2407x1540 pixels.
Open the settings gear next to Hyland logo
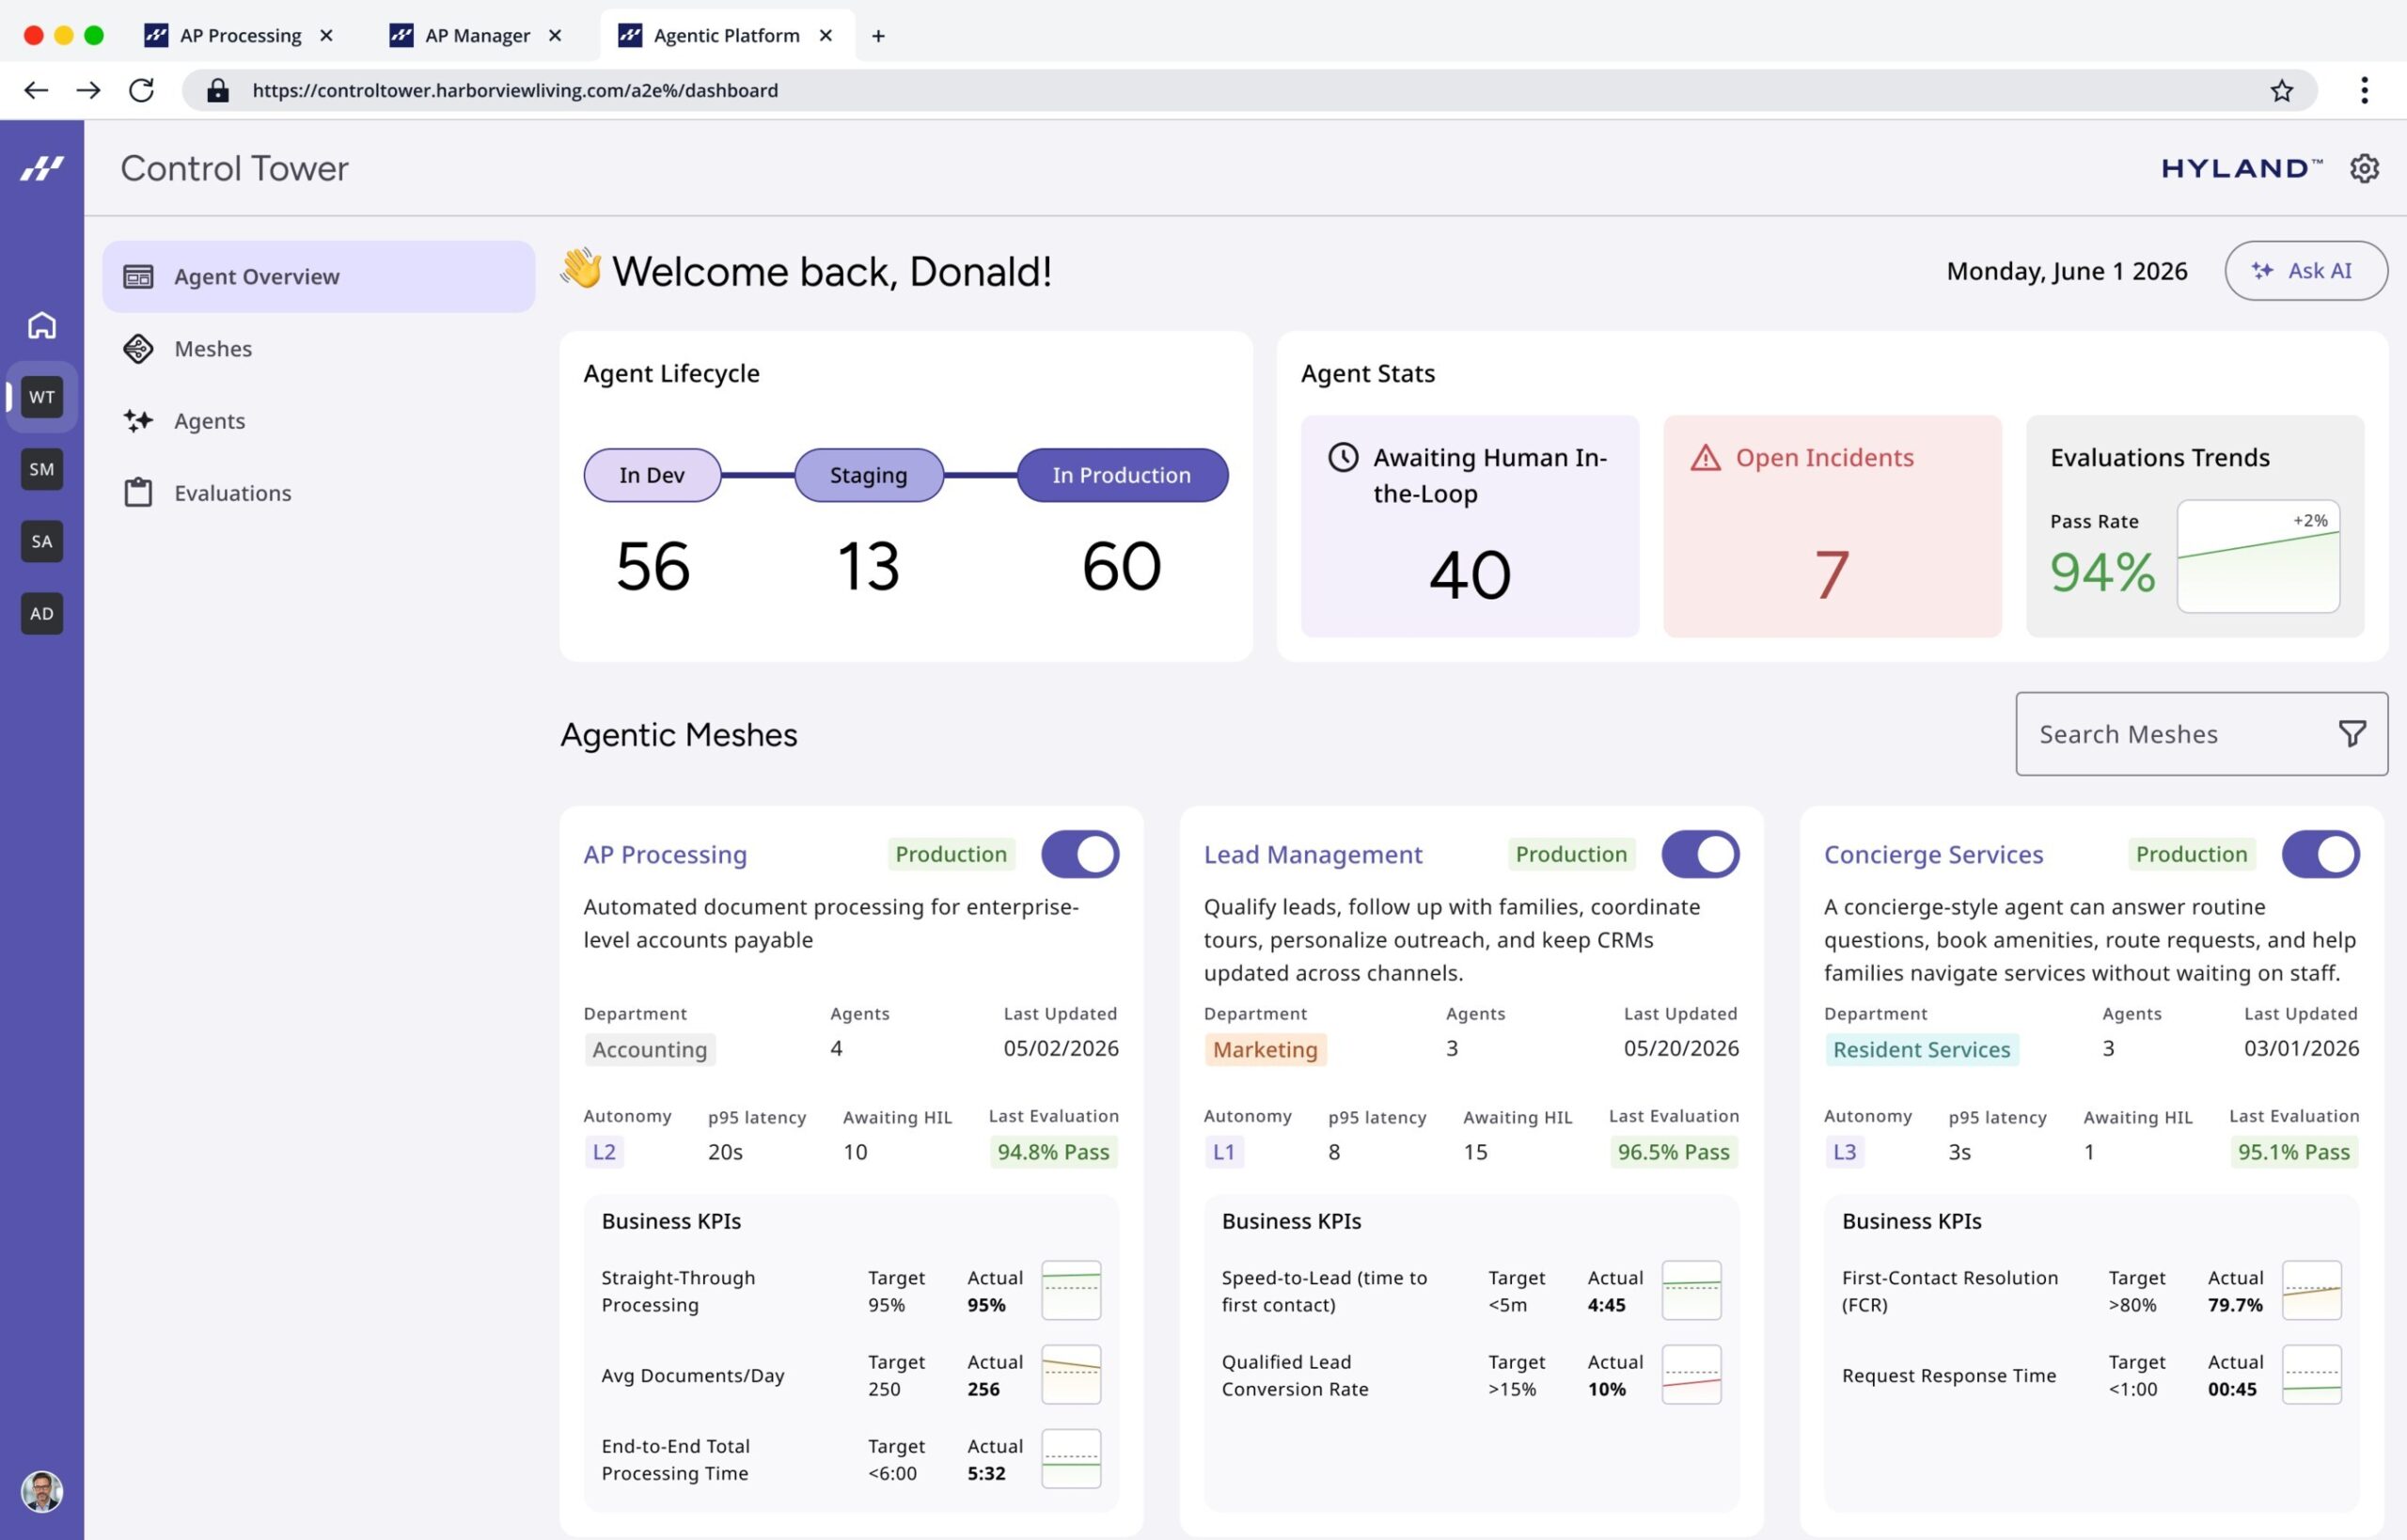point(2363,168)
